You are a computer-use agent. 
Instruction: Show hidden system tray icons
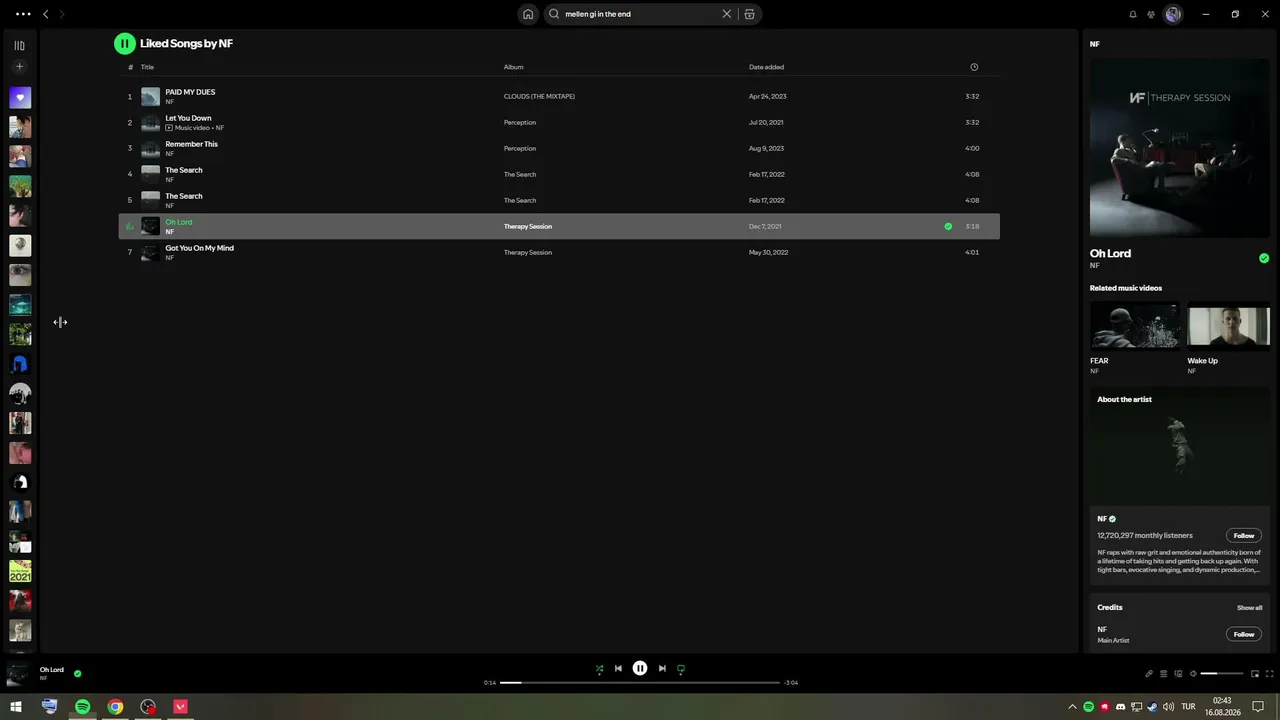click(x=1073, y=707)
